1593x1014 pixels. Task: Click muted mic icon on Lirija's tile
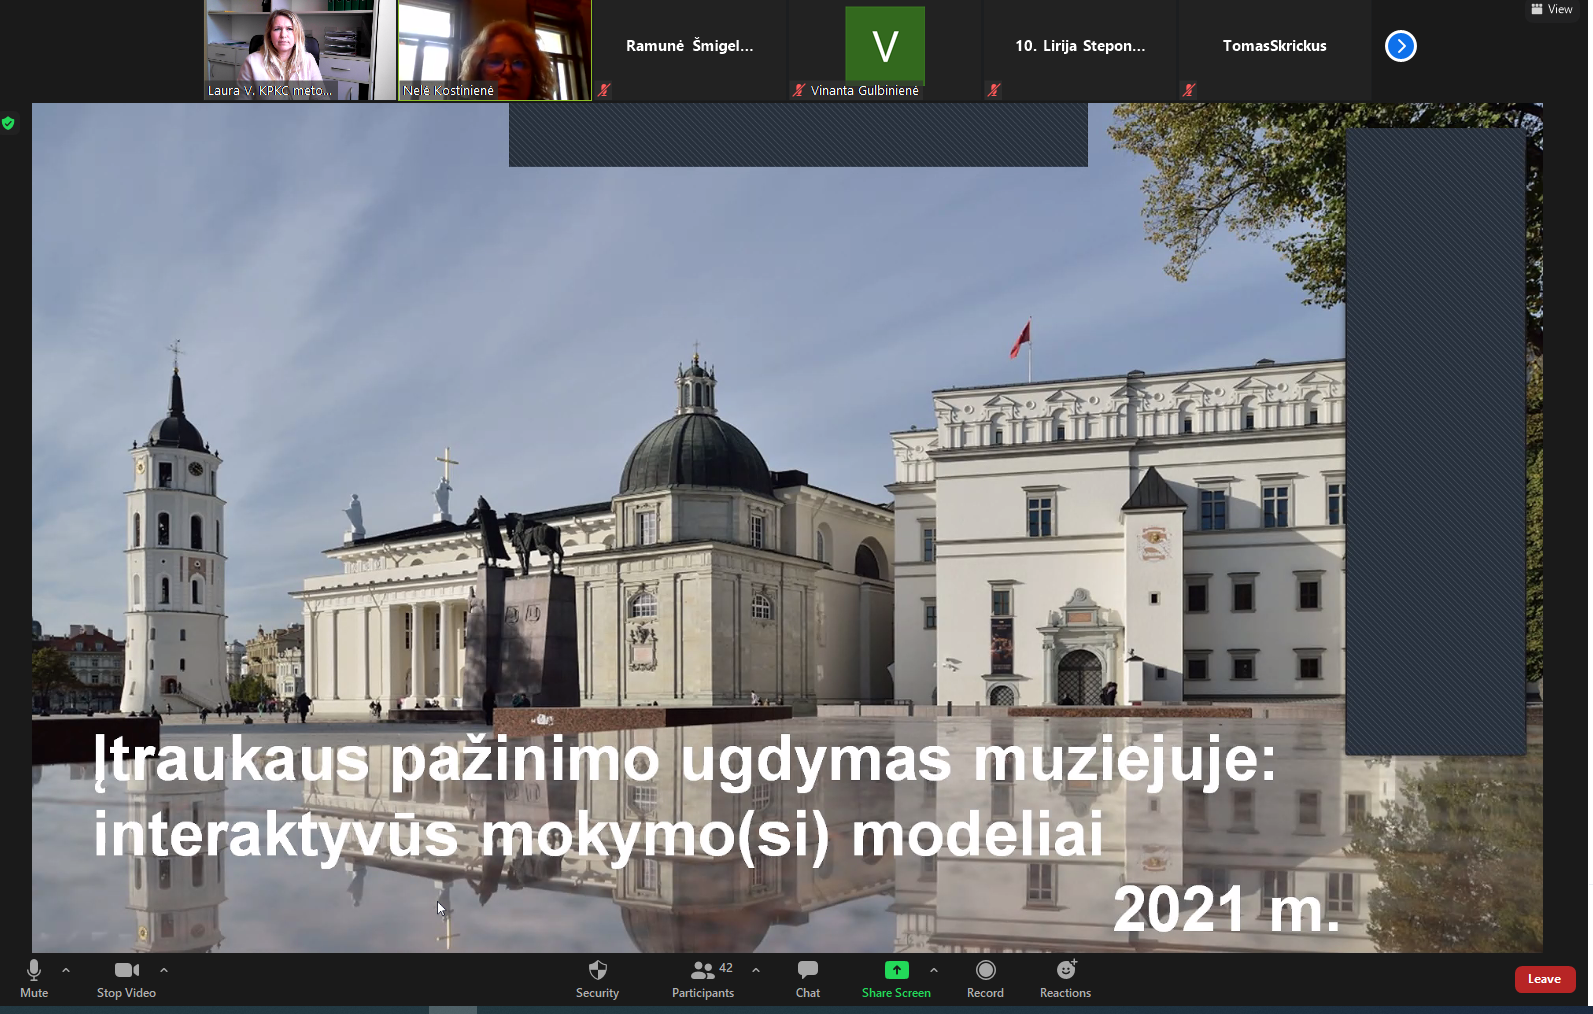click(x=994, y=90)
